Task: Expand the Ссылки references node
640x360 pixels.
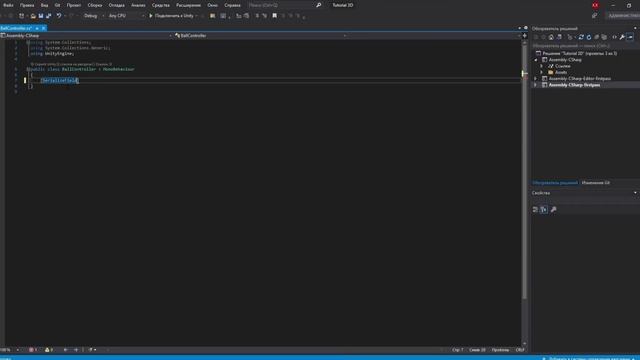Action: (x=542, y=66)
